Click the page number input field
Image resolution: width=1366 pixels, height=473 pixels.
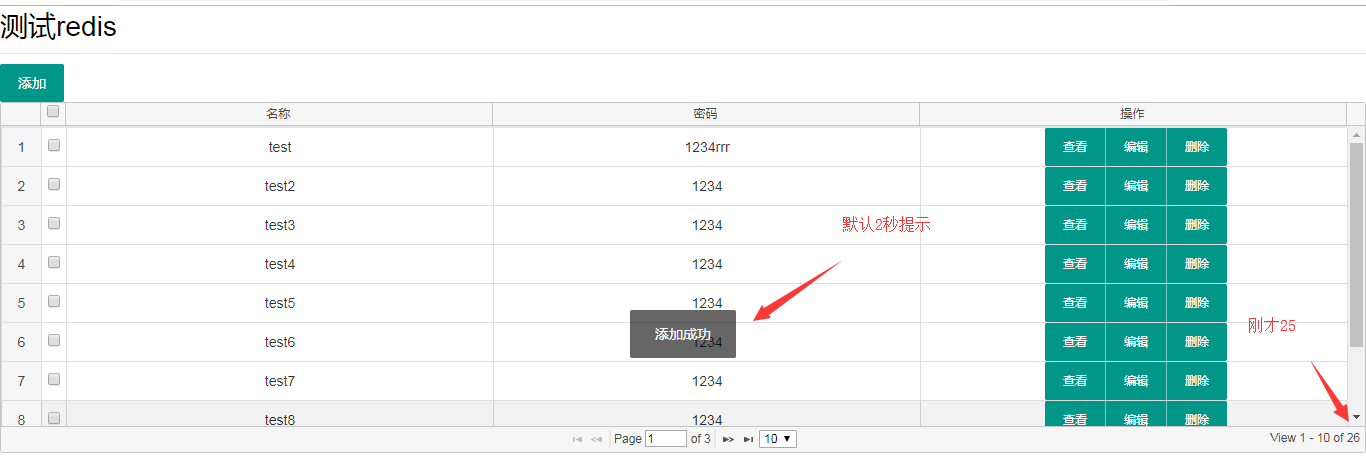tap(666, 439)
